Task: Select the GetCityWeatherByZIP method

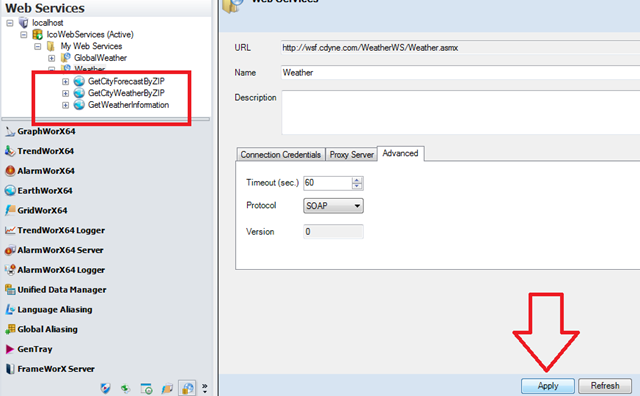Action: pos(126,93)
